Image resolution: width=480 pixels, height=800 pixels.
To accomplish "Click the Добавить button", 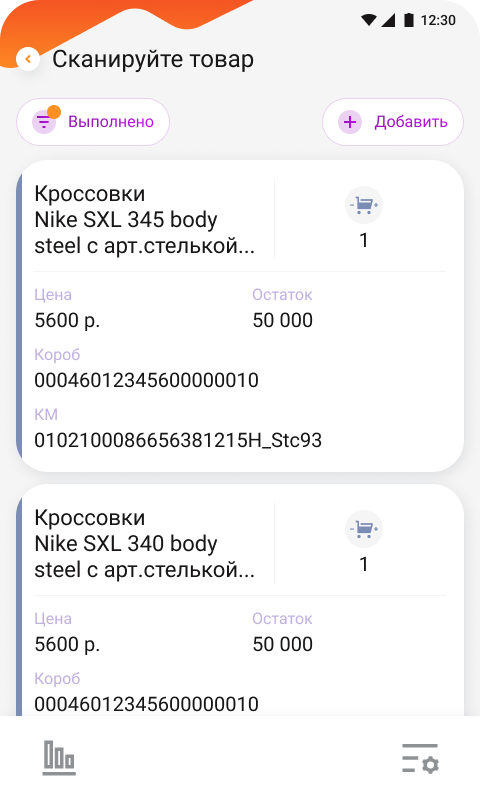I will [x=393, y=122].
